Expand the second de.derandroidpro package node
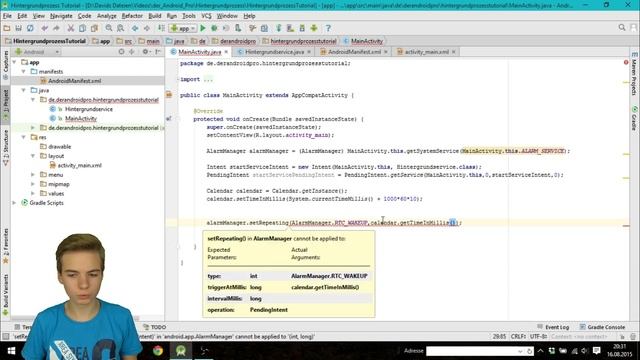Screen dimensions: 640x360 [x=33, y=128]
